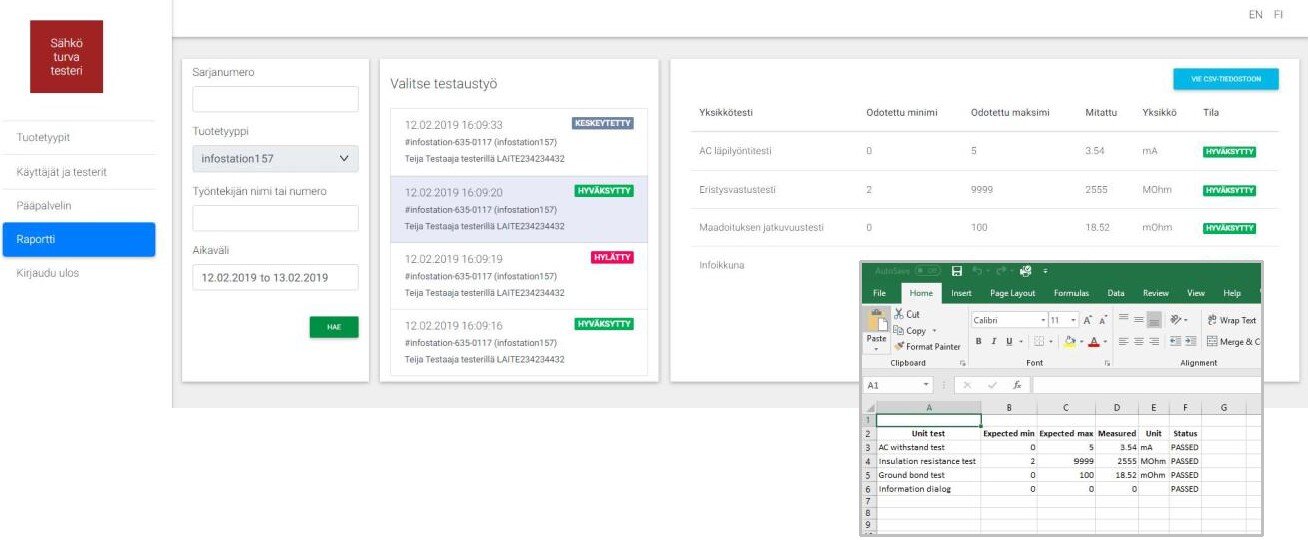The height and width of the screenshot is (540, 1310).
Task: Click the Quick Access spelling check icon
Action: pos(1026,271)
